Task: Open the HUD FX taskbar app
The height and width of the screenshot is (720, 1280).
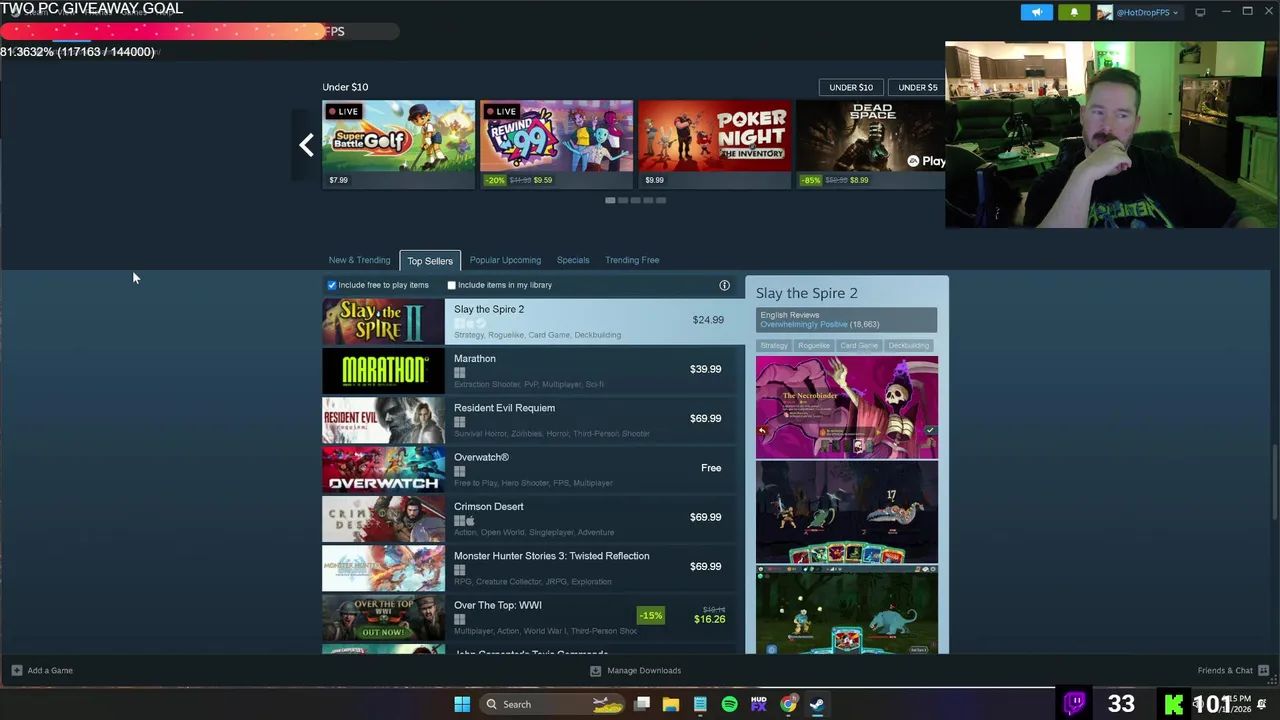Action: 758,704
